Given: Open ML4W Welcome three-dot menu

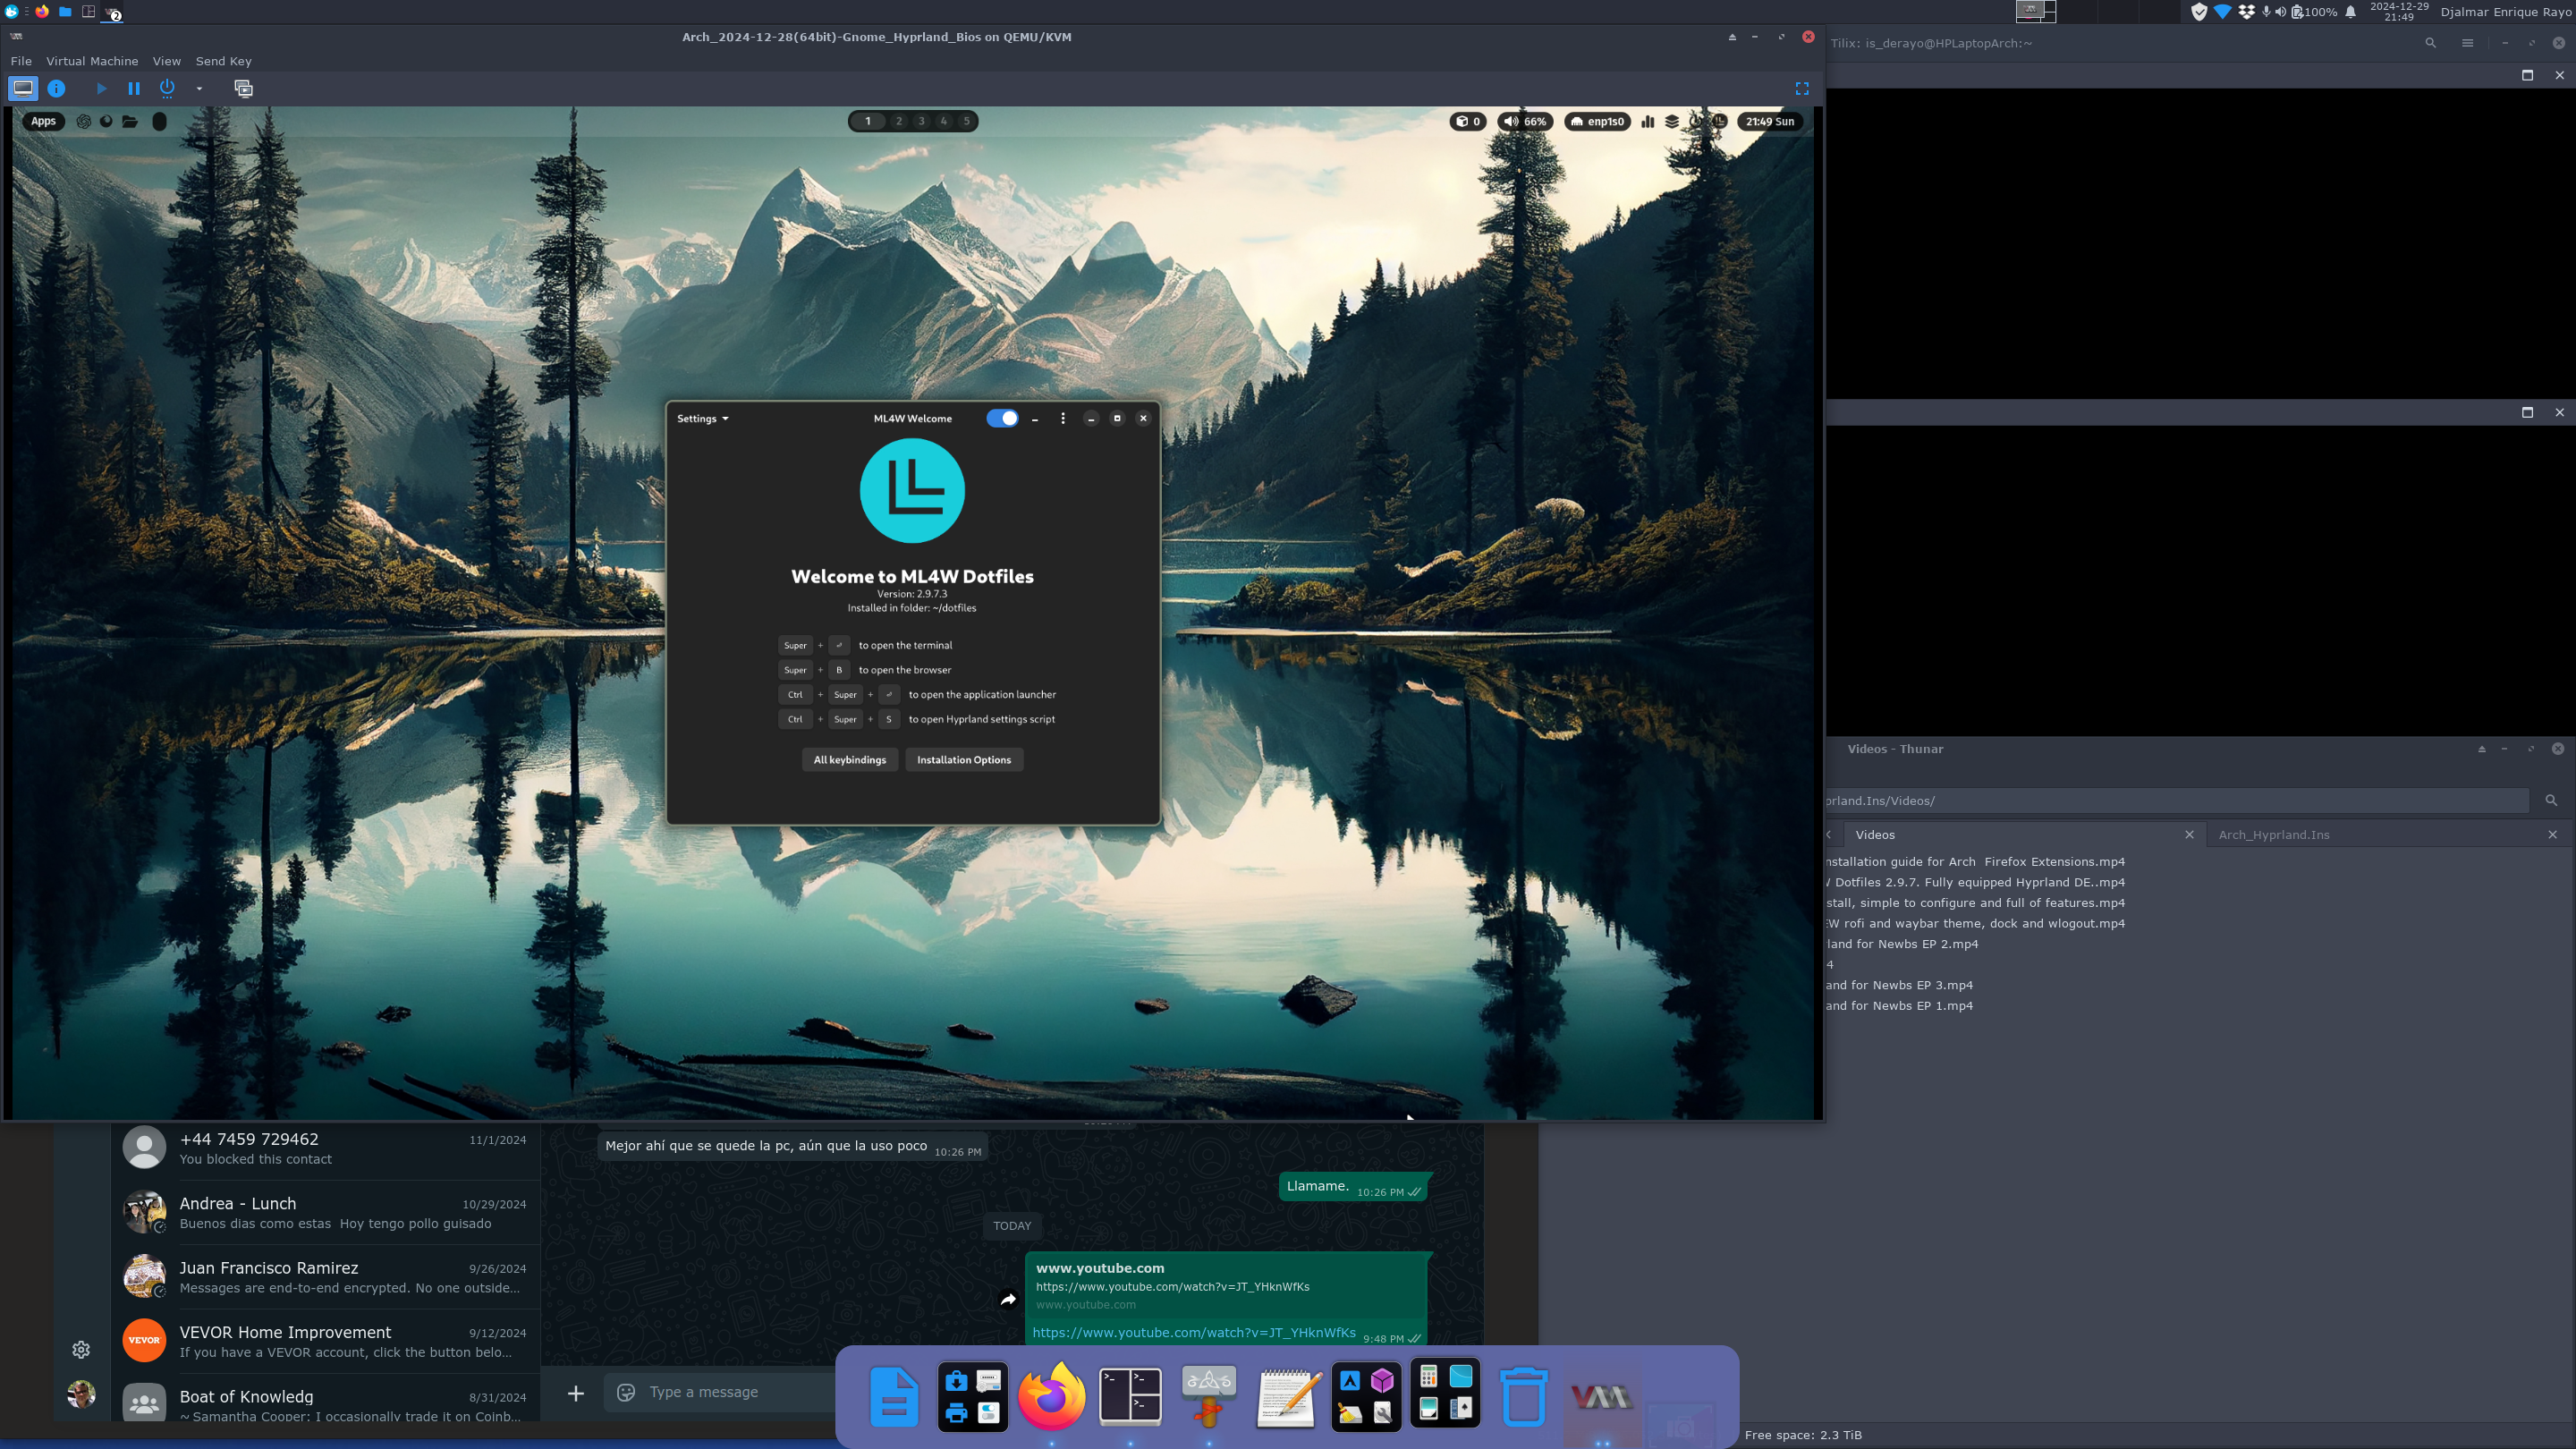Looking at the screenshot, I should pyautogui.click(x=1063, y=418).
